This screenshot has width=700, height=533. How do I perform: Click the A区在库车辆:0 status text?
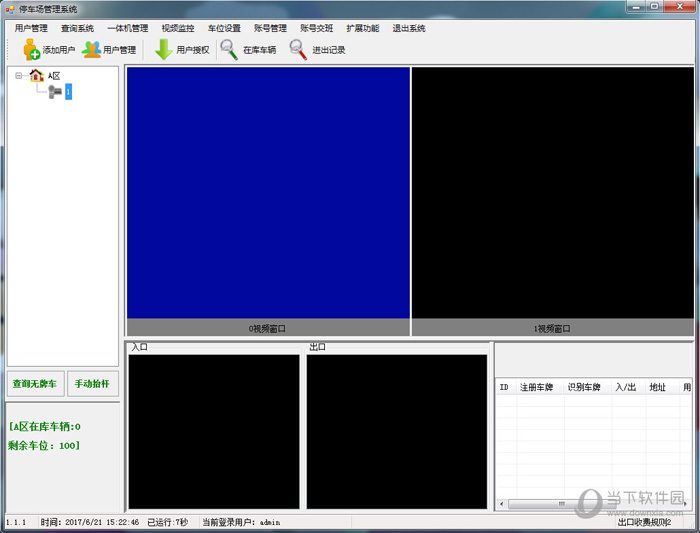pos(44,427)
